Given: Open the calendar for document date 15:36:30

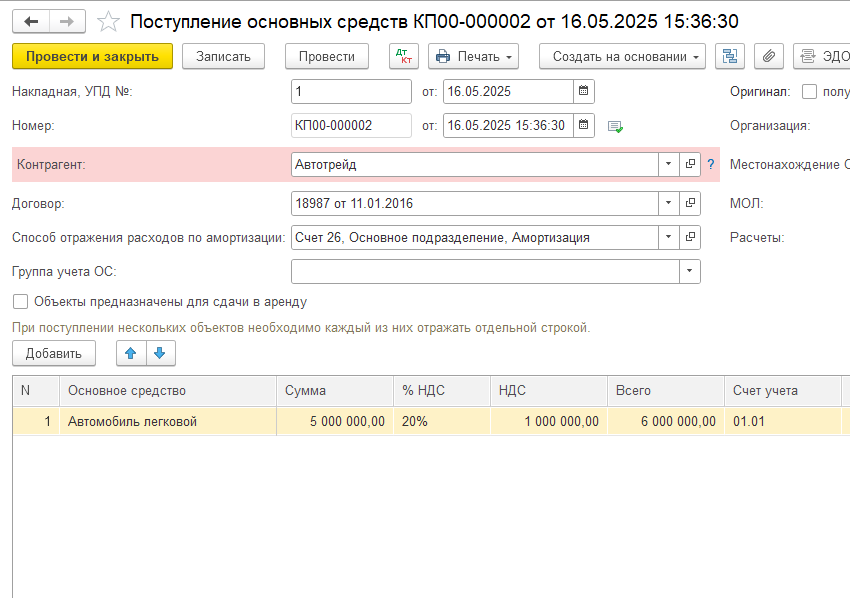Looking at the screenshot, I should pyautogui.click(x=584, y=125).
